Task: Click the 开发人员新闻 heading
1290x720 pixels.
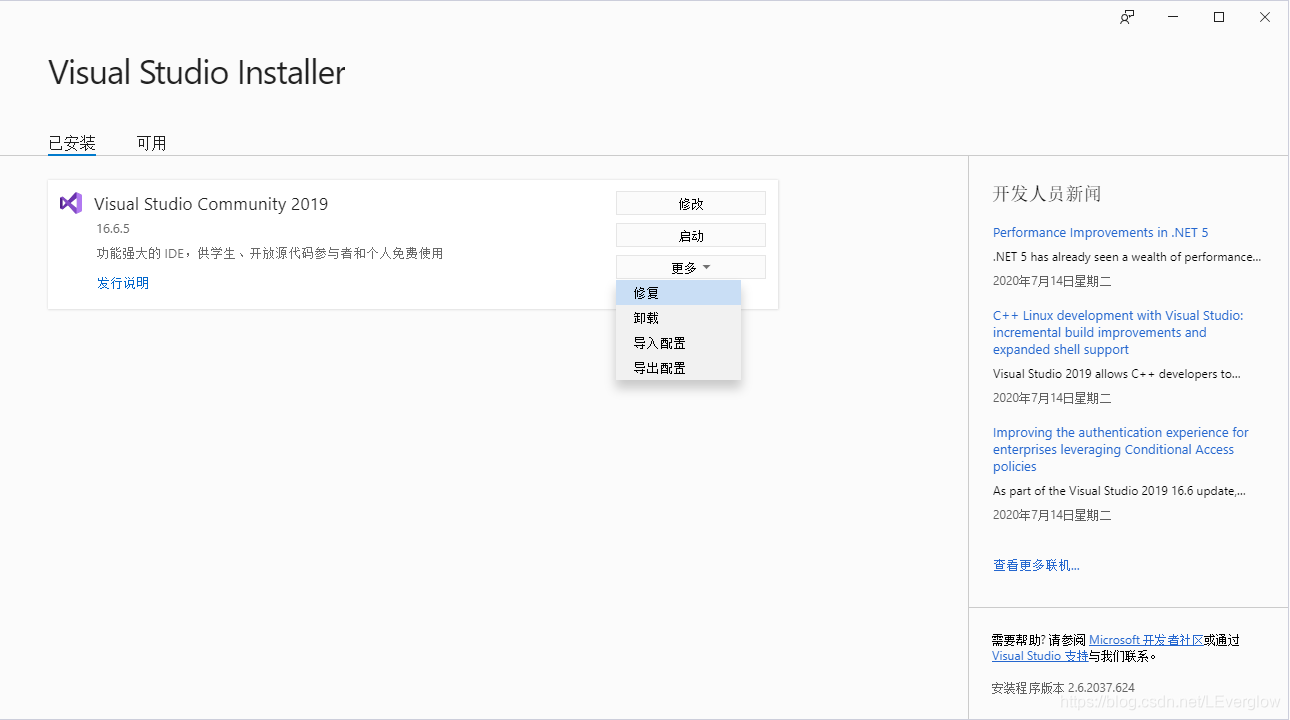Action: pos(1047,194)
